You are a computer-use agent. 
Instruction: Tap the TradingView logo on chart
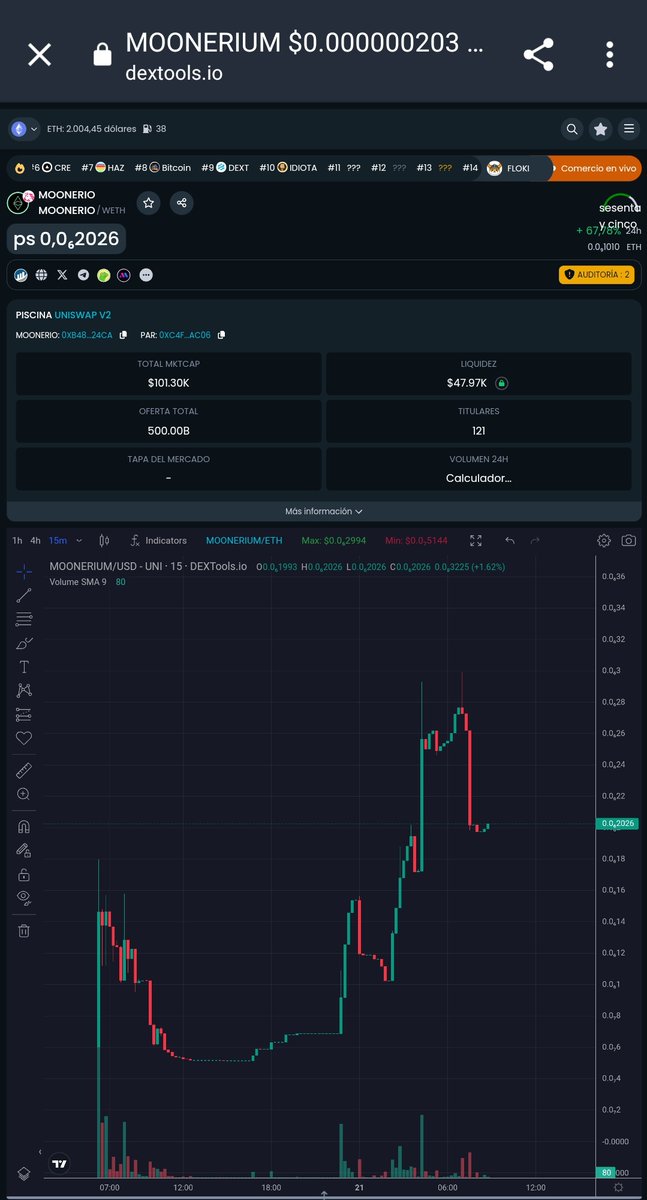click(60, 1163)
